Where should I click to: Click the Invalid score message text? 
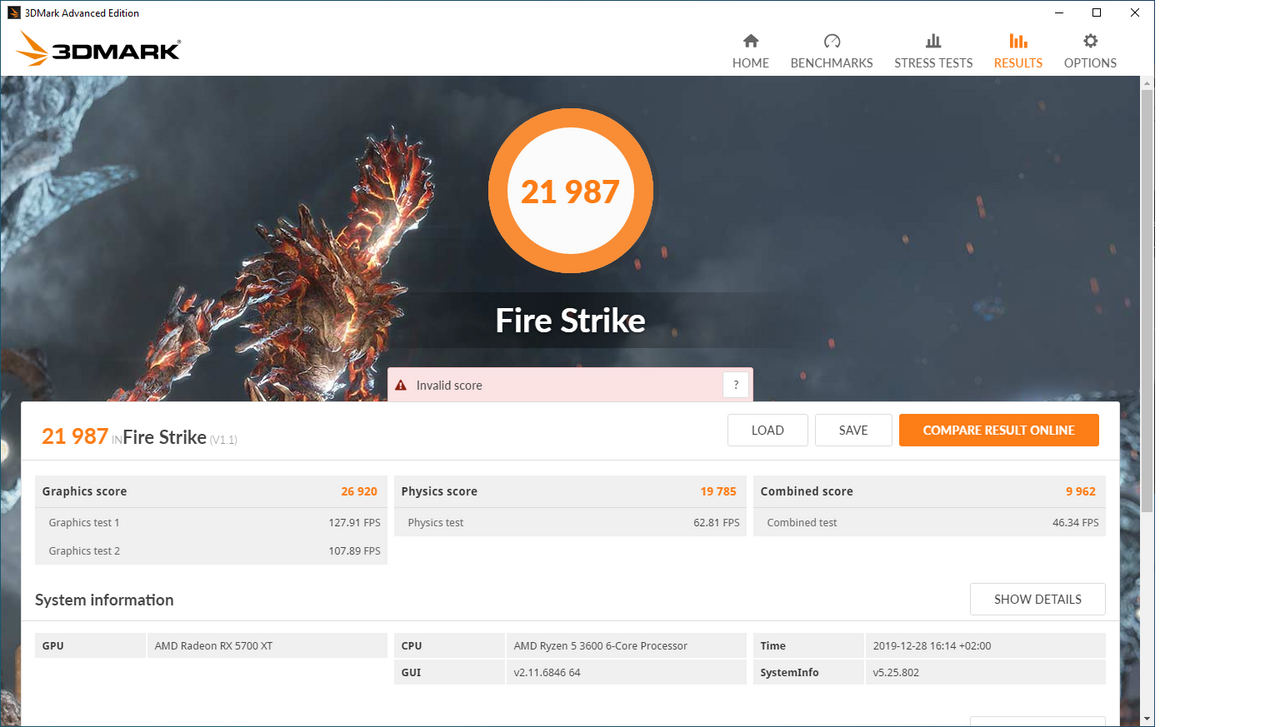(449, 385)
